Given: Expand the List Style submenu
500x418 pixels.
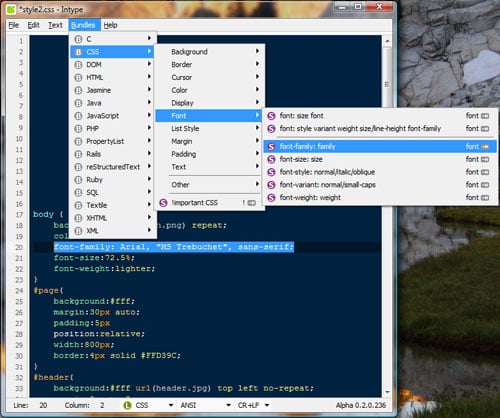Looking at the screenshot, I should (x=209, y=128).
